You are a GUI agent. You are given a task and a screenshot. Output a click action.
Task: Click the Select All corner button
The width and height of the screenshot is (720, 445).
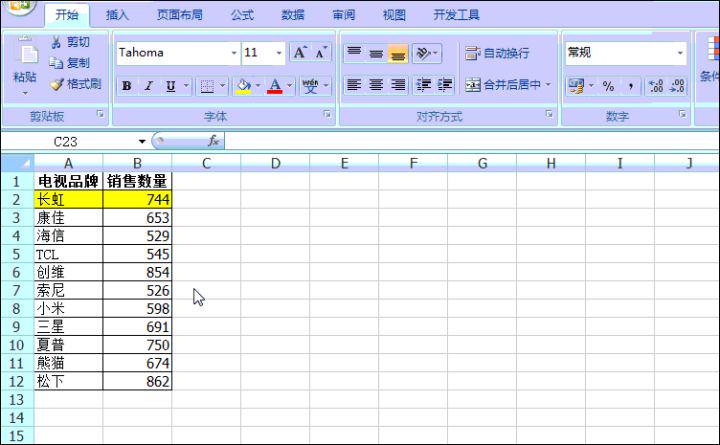pyautogui.click(x=17, y=163)
